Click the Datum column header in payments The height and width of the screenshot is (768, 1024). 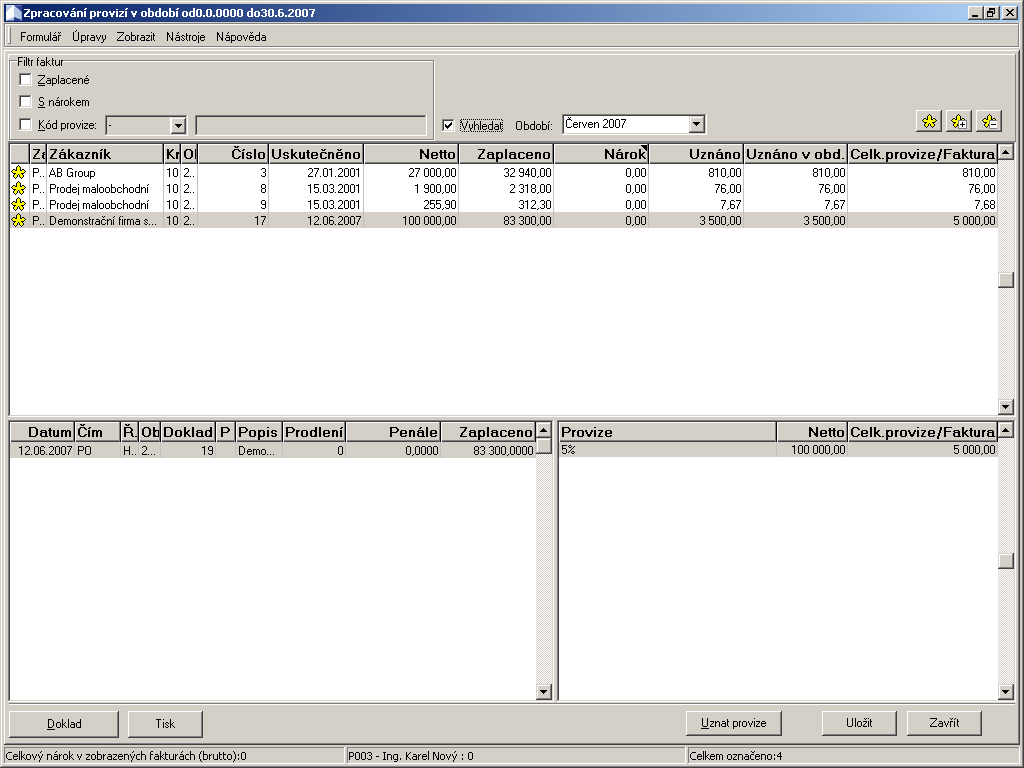pyautogui.click(x=42, y=432)
